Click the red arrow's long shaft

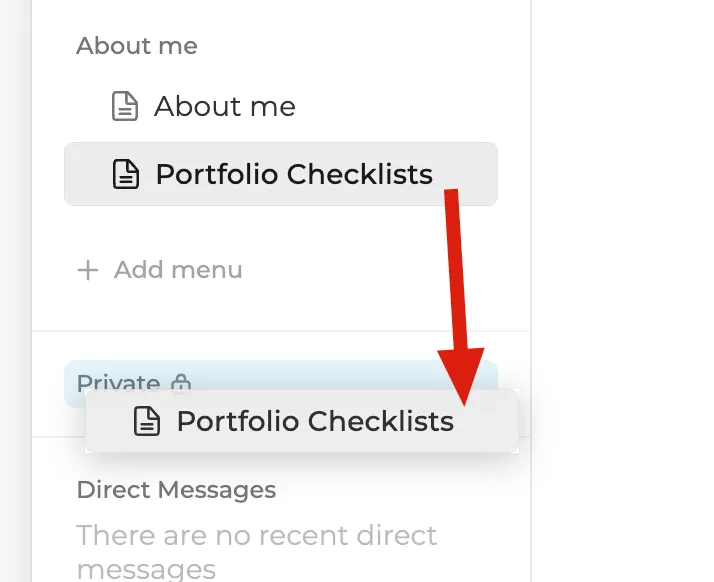pyautogui.click(x=456, y=270)
